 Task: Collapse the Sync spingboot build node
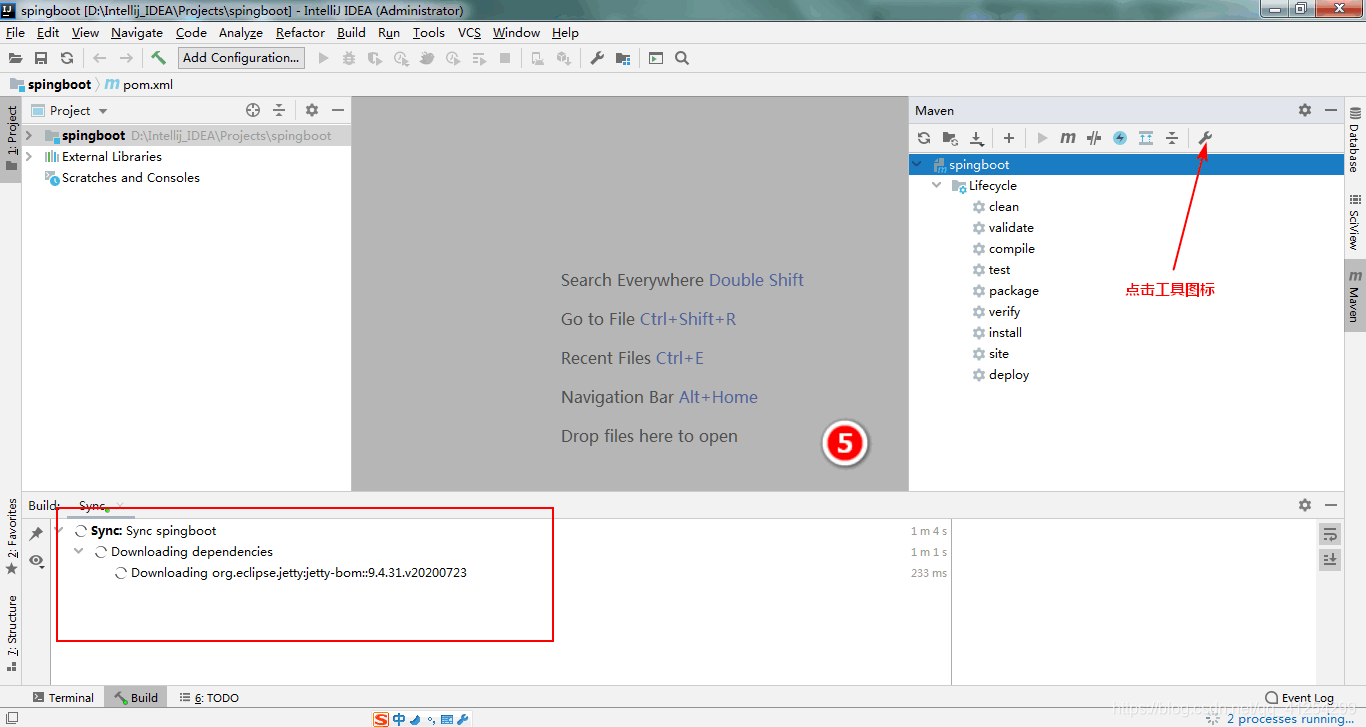coord(59,530)
